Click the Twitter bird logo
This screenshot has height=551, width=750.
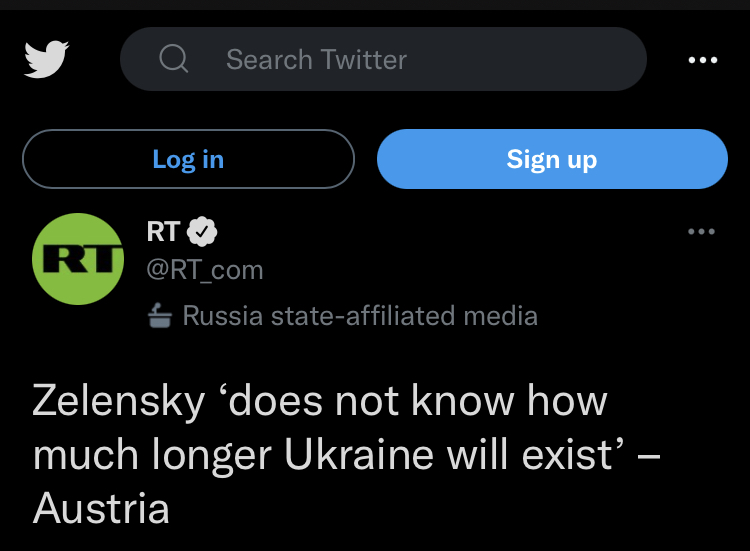coord(46,59)
